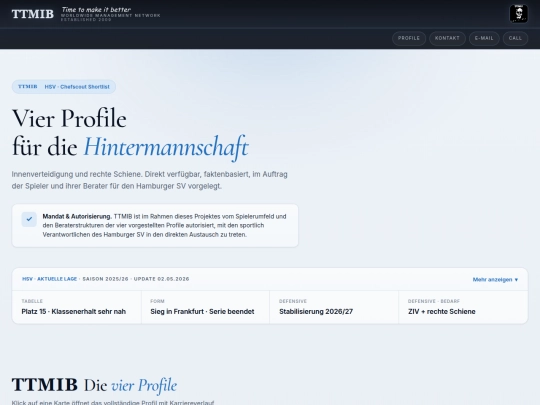This screenshot has width=540, height=405.
Task: Select the E-MAIL nav button
Action: pos(484,38)
